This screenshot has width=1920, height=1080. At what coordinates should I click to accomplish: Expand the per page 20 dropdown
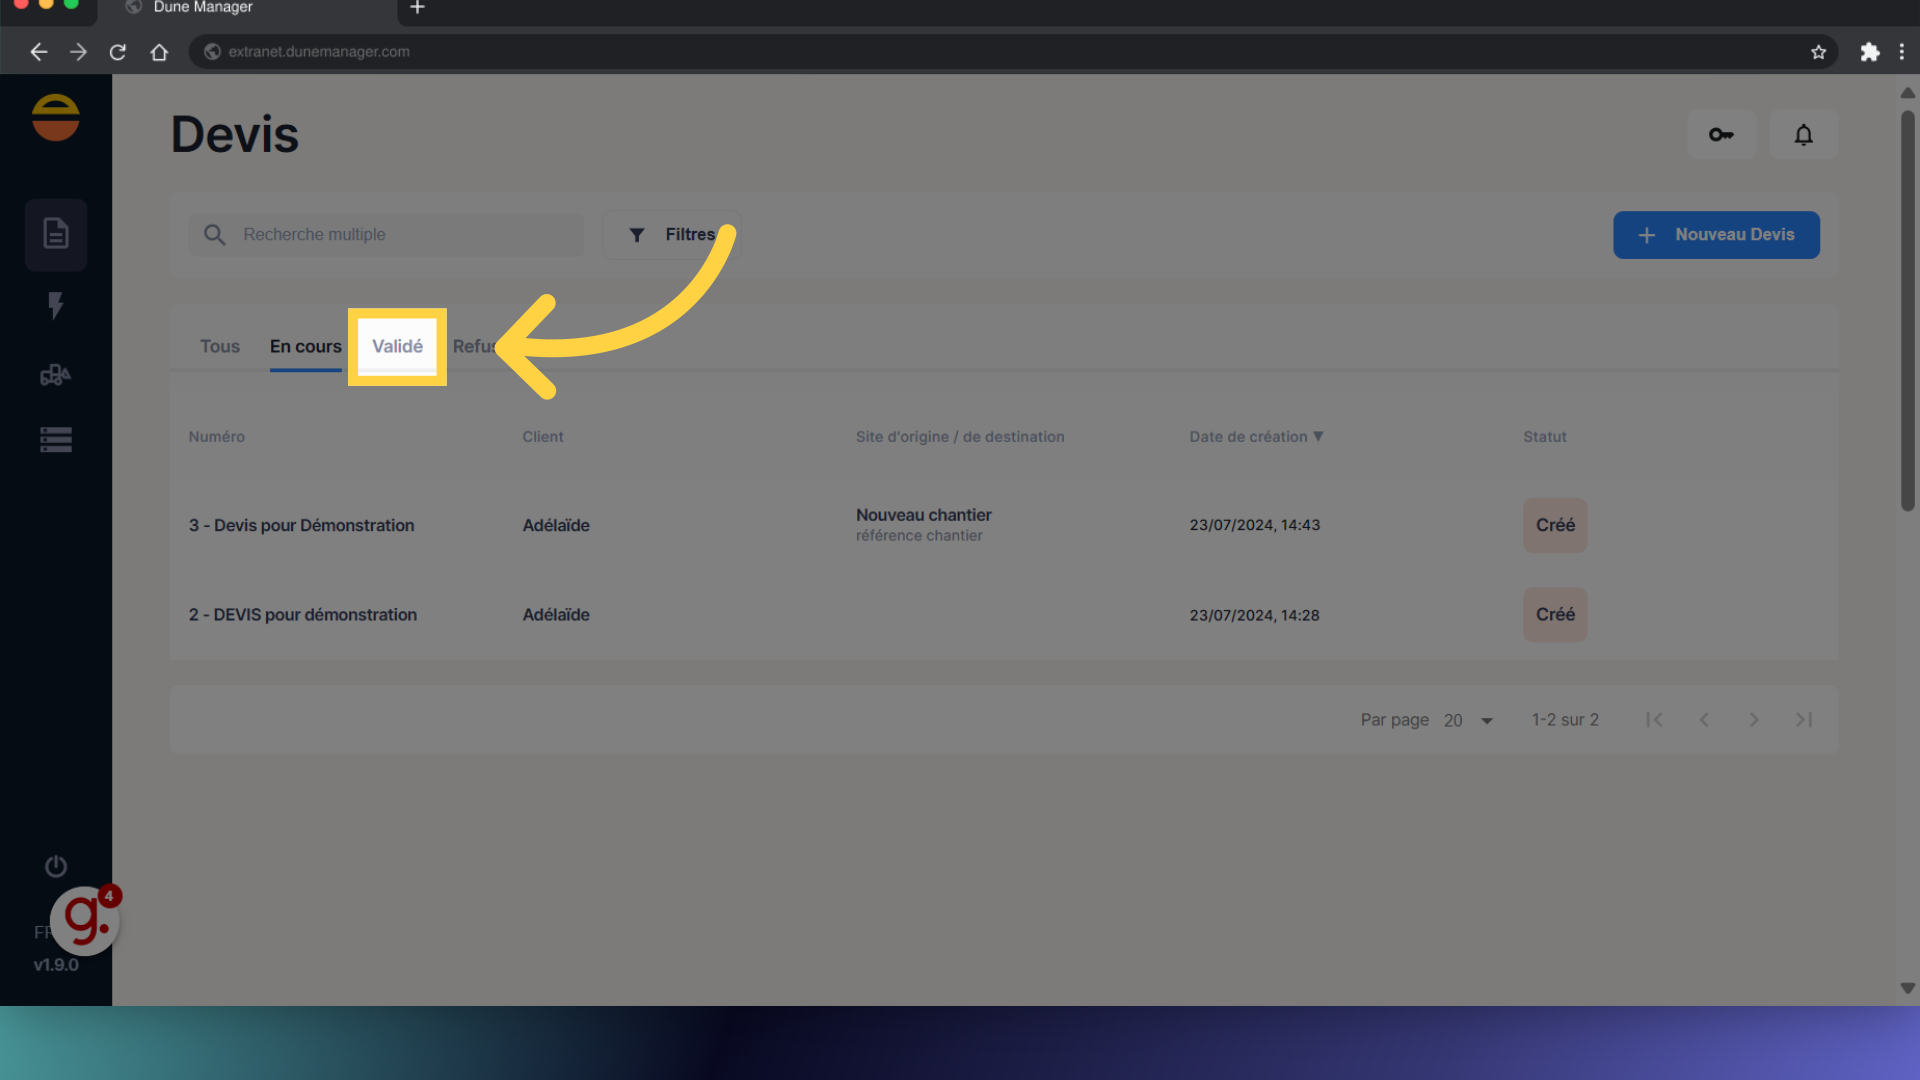pos(1469,720)
